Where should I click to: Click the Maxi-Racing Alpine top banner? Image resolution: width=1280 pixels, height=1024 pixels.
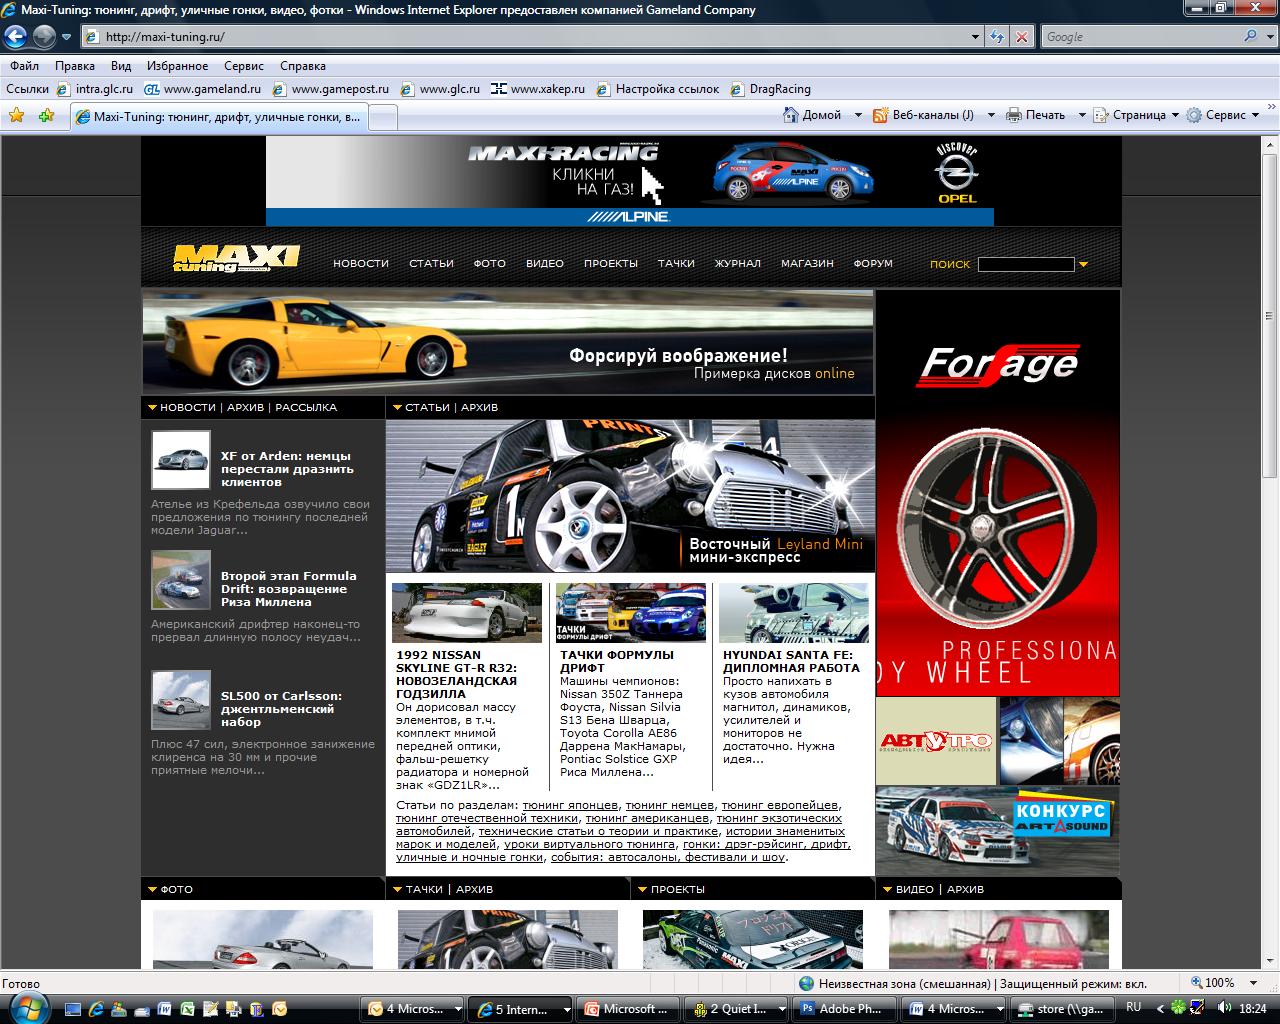click(630, 181)
